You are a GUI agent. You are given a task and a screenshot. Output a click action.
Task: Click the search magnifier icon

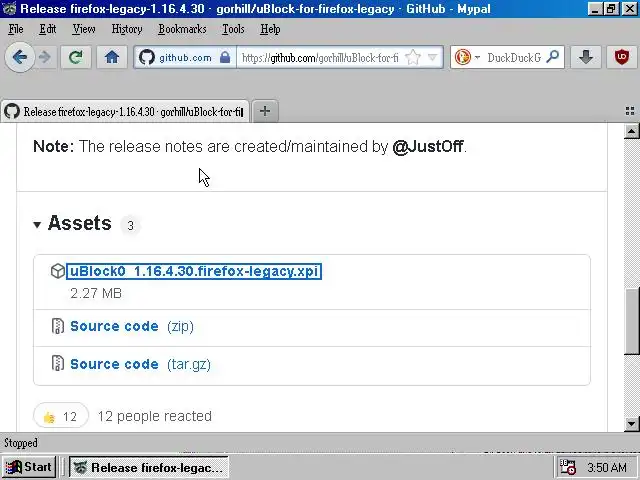click(x=553, y=57)
